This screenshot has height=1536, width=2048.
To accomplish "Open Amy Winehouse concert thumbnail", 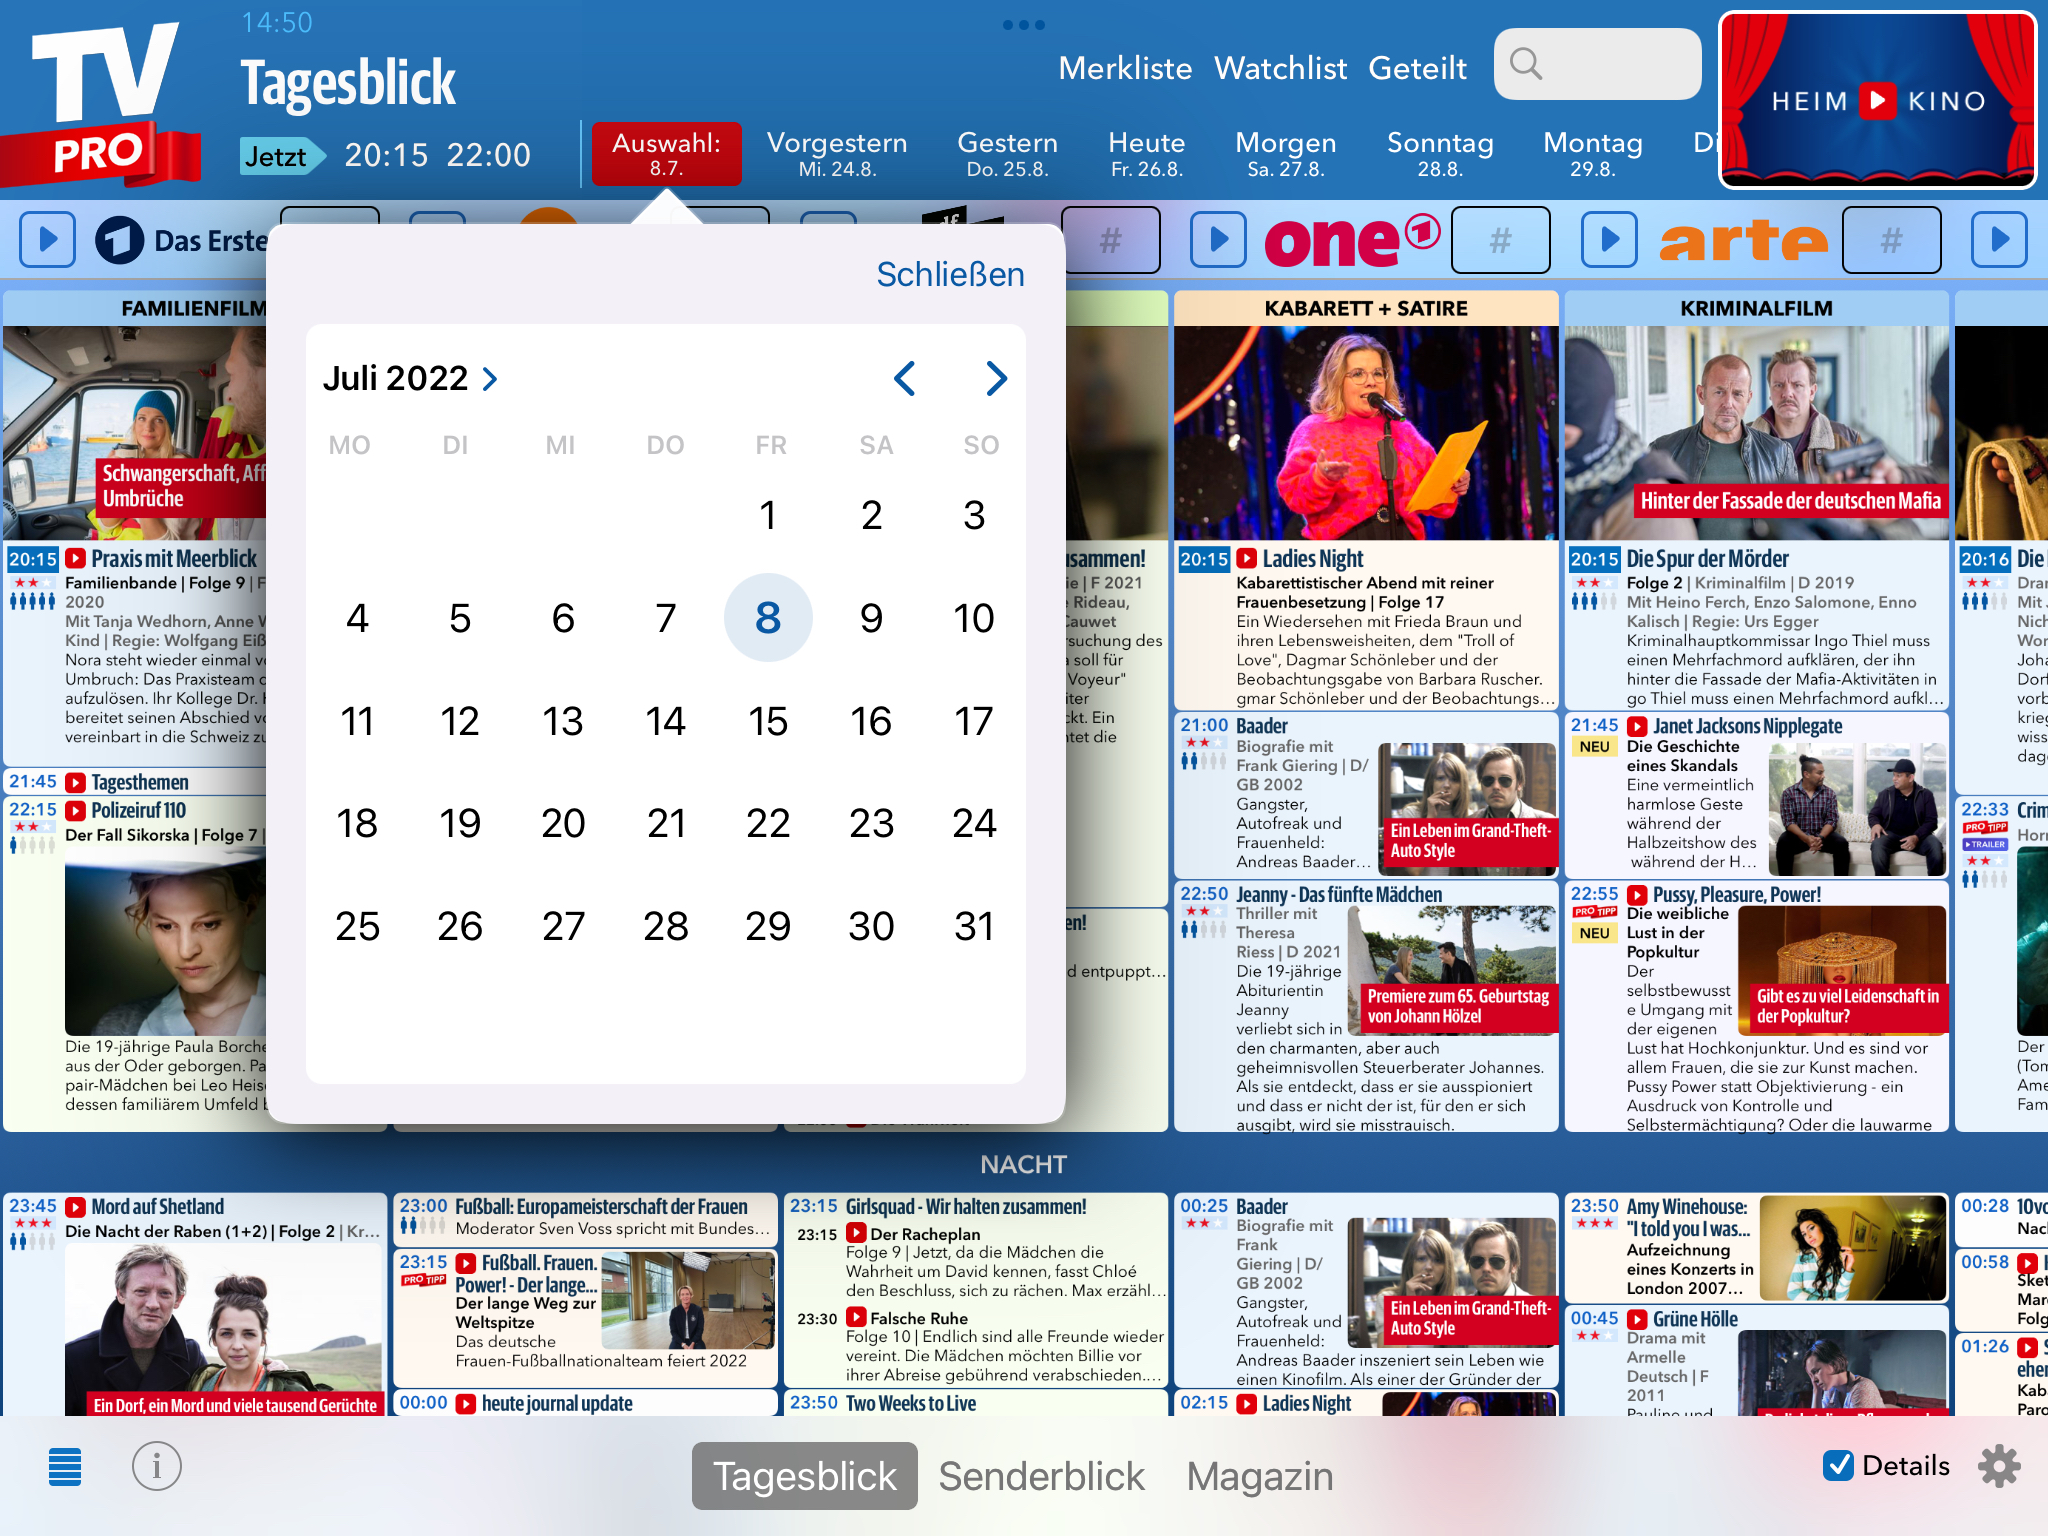I will (x=1853, y=1248).
